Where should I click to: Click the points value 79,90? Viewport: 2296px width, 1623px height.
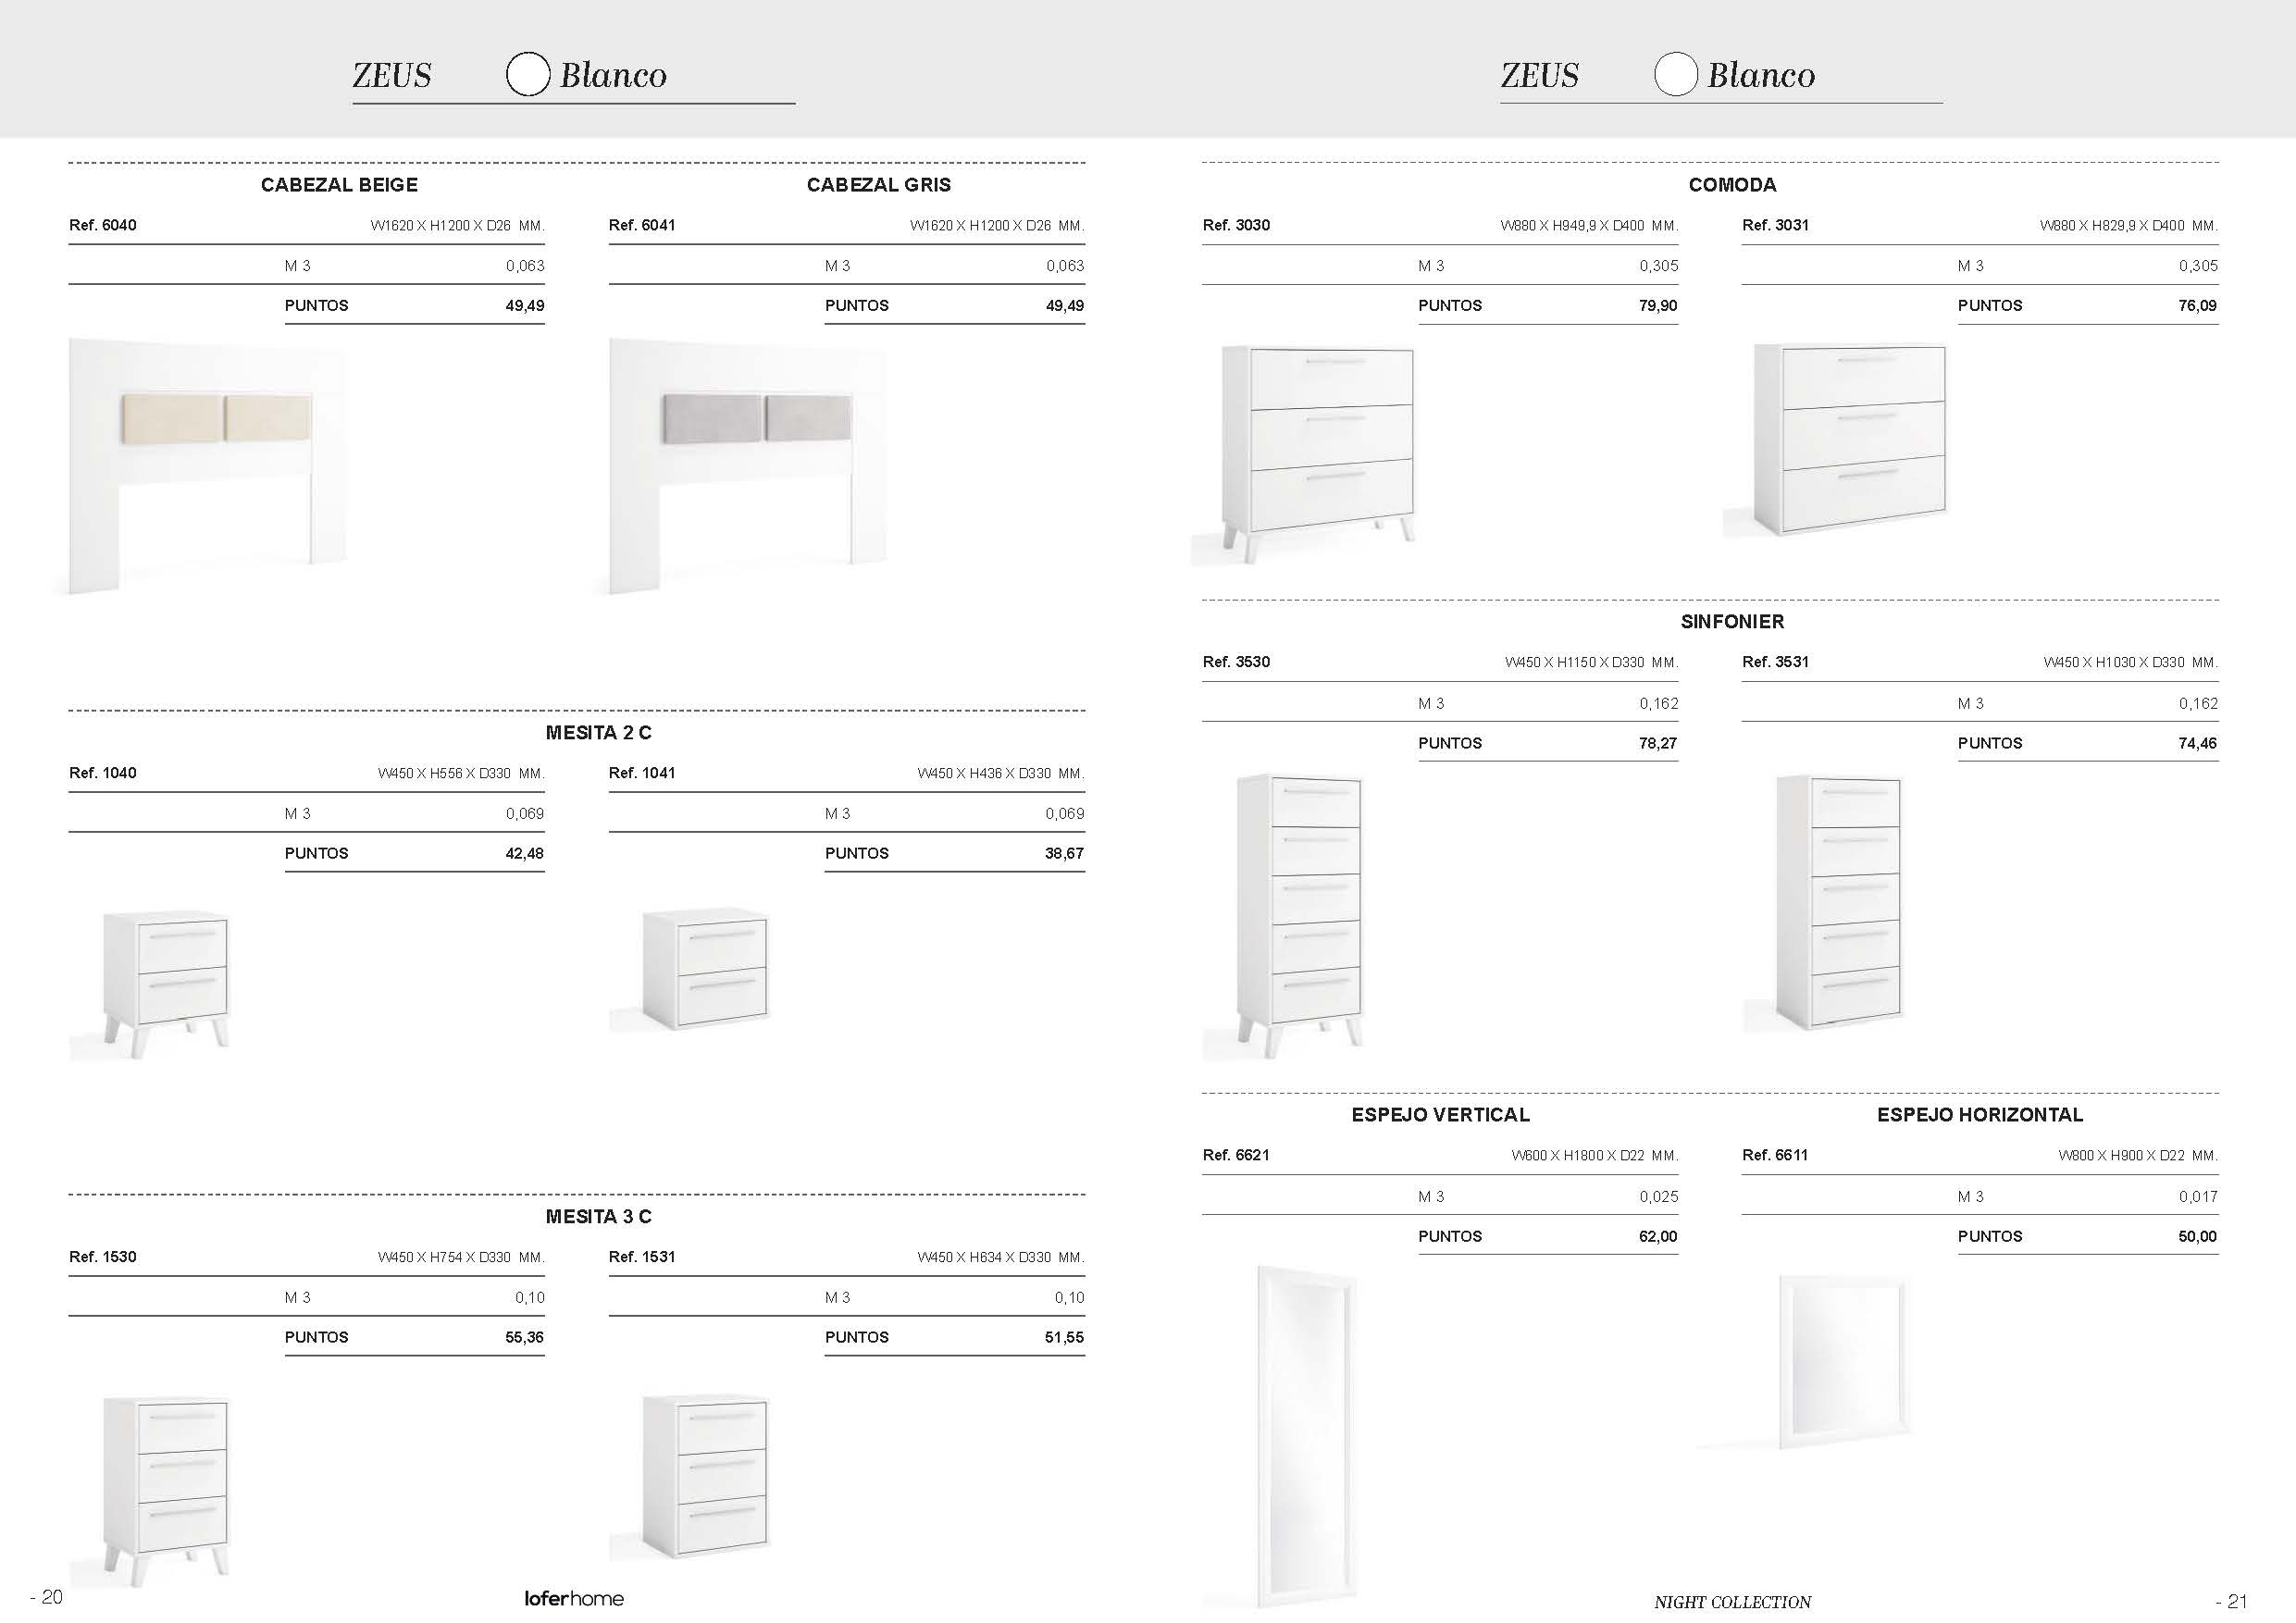pos(1658,306)
